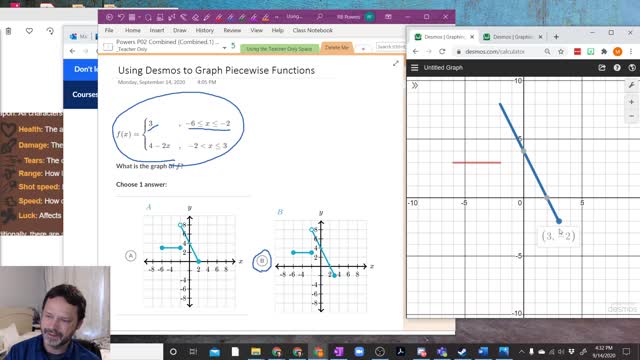Click the page title Using Desmos to Graph

(216, 70)
